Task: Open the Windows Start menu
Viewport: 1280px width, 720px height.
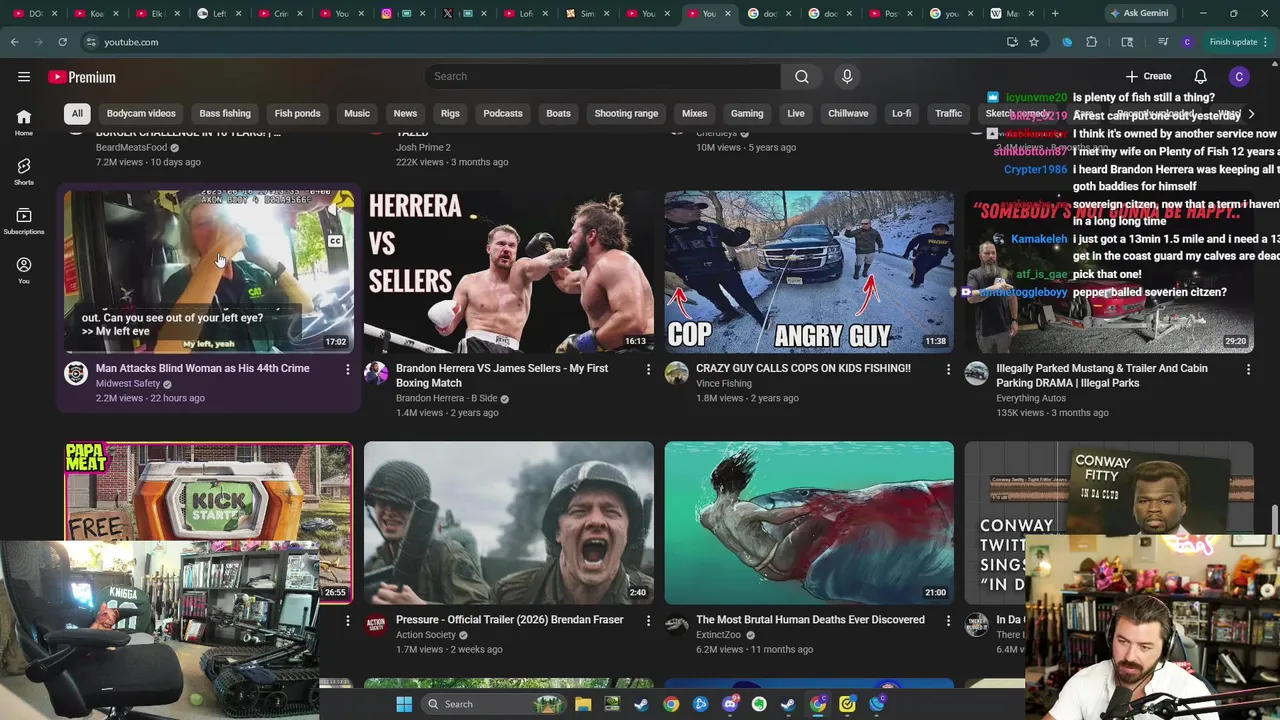Action: (x=404, y=704)
